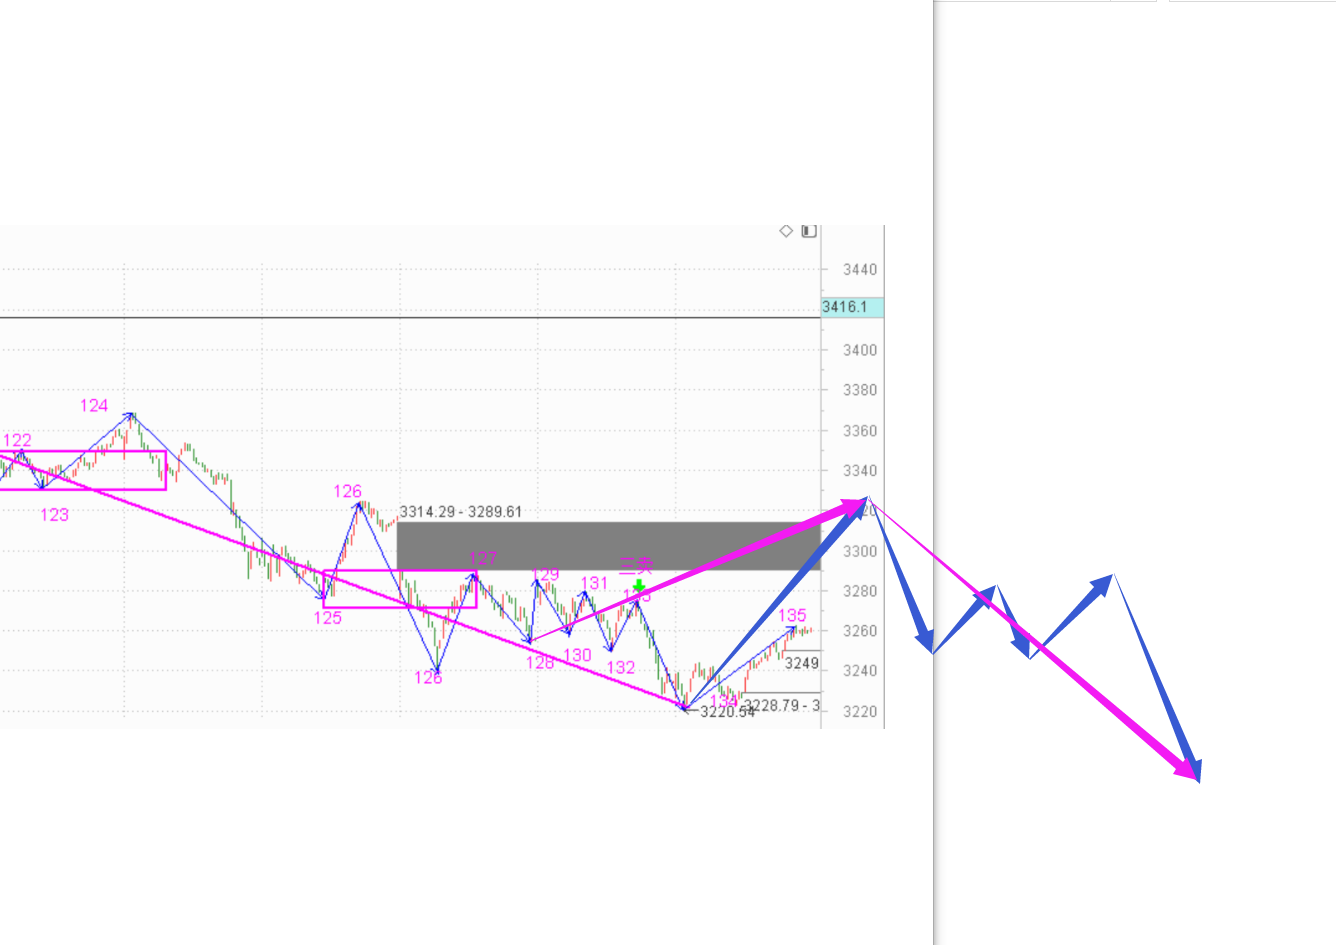Image resolution: width=1336 pixels, height=945 pixels.
Task: Select the 3249 price level label
Action: tap(801, 663)
